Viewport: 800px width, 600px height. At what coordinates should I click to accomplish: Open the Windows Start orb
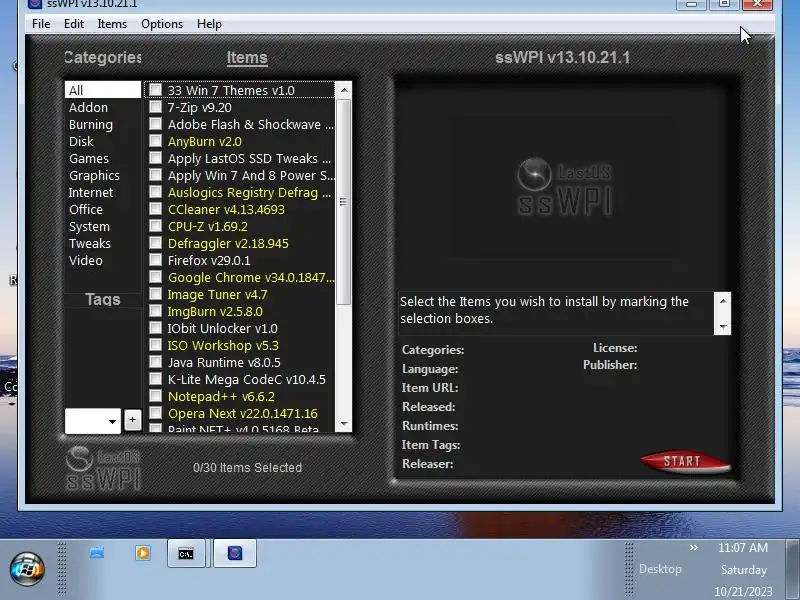27,568
